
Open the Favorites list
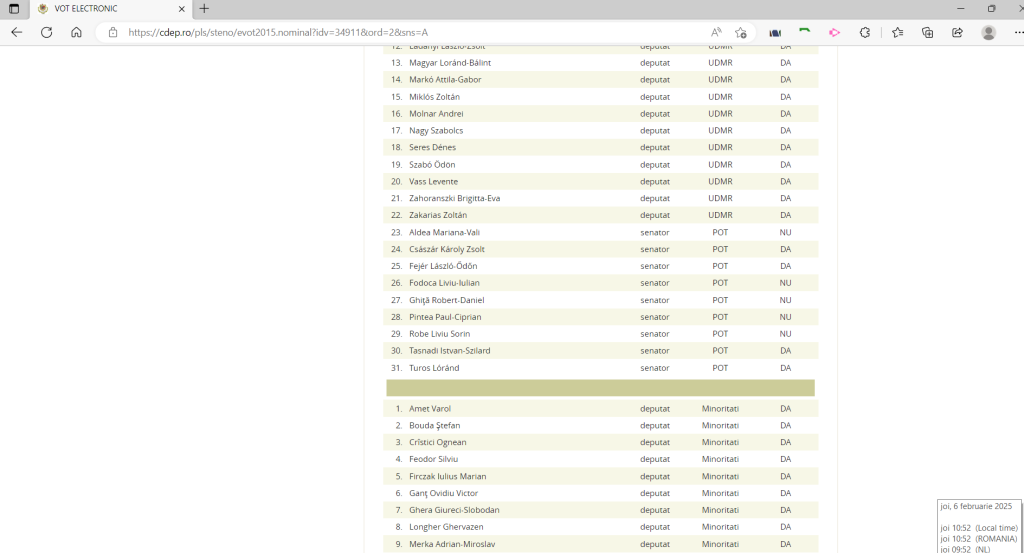[x=898, y=32]
